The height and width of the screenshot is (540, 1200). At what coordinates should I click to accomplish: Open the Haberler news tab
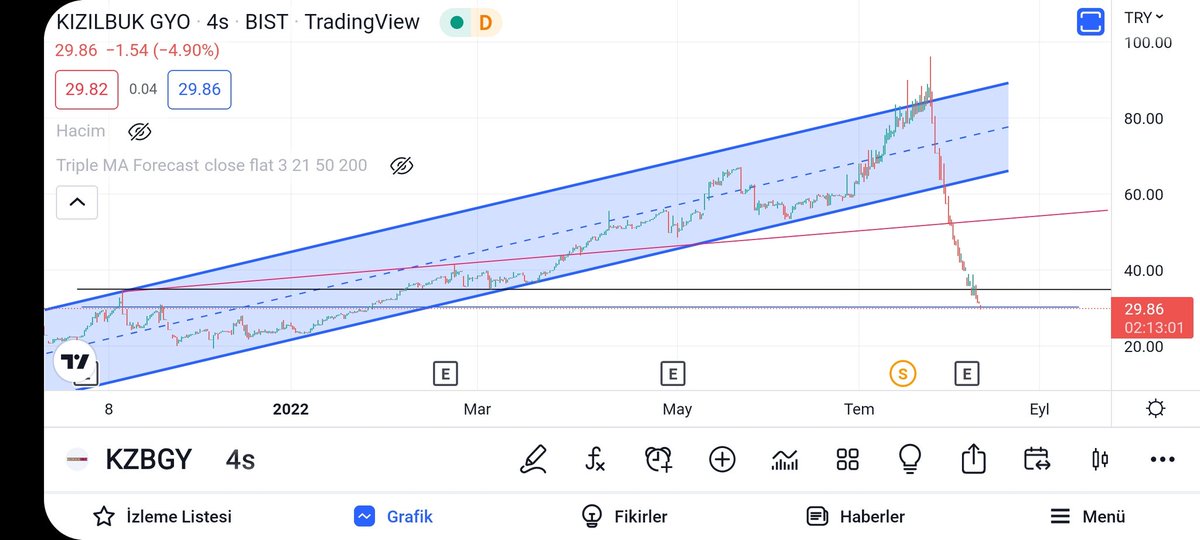pos(856,516)
